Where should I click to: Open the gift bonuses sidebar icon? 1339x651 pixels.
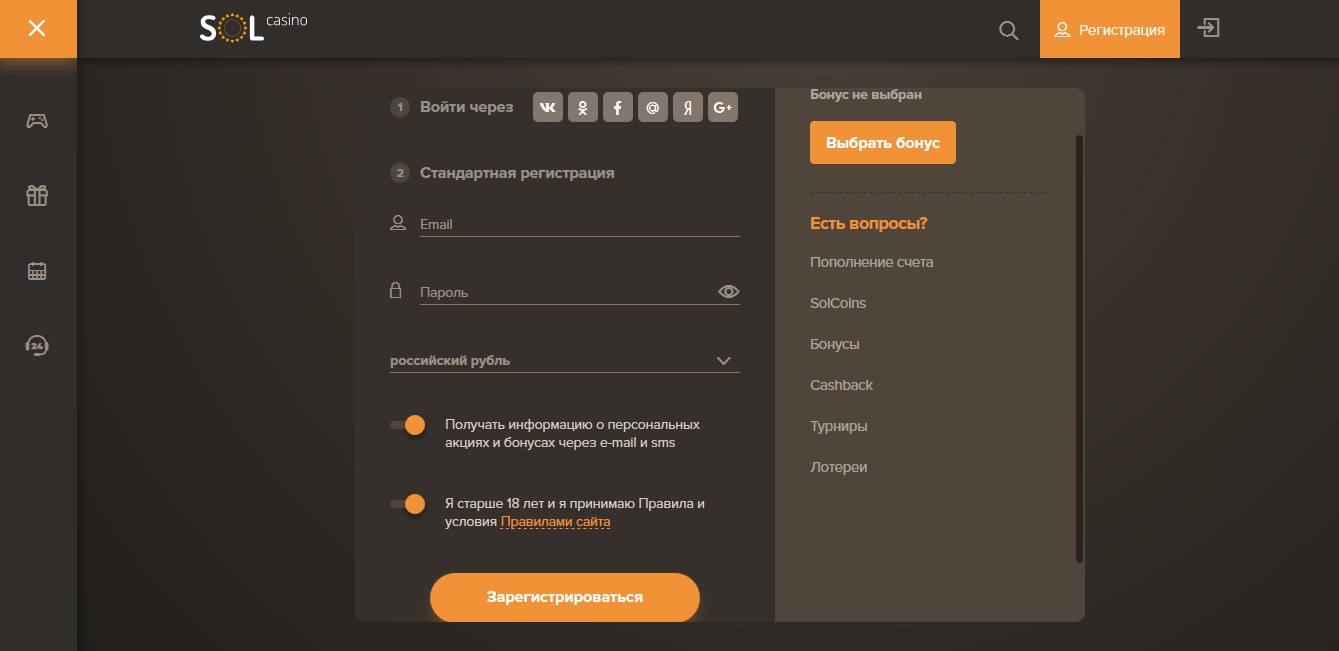[37, 196]
